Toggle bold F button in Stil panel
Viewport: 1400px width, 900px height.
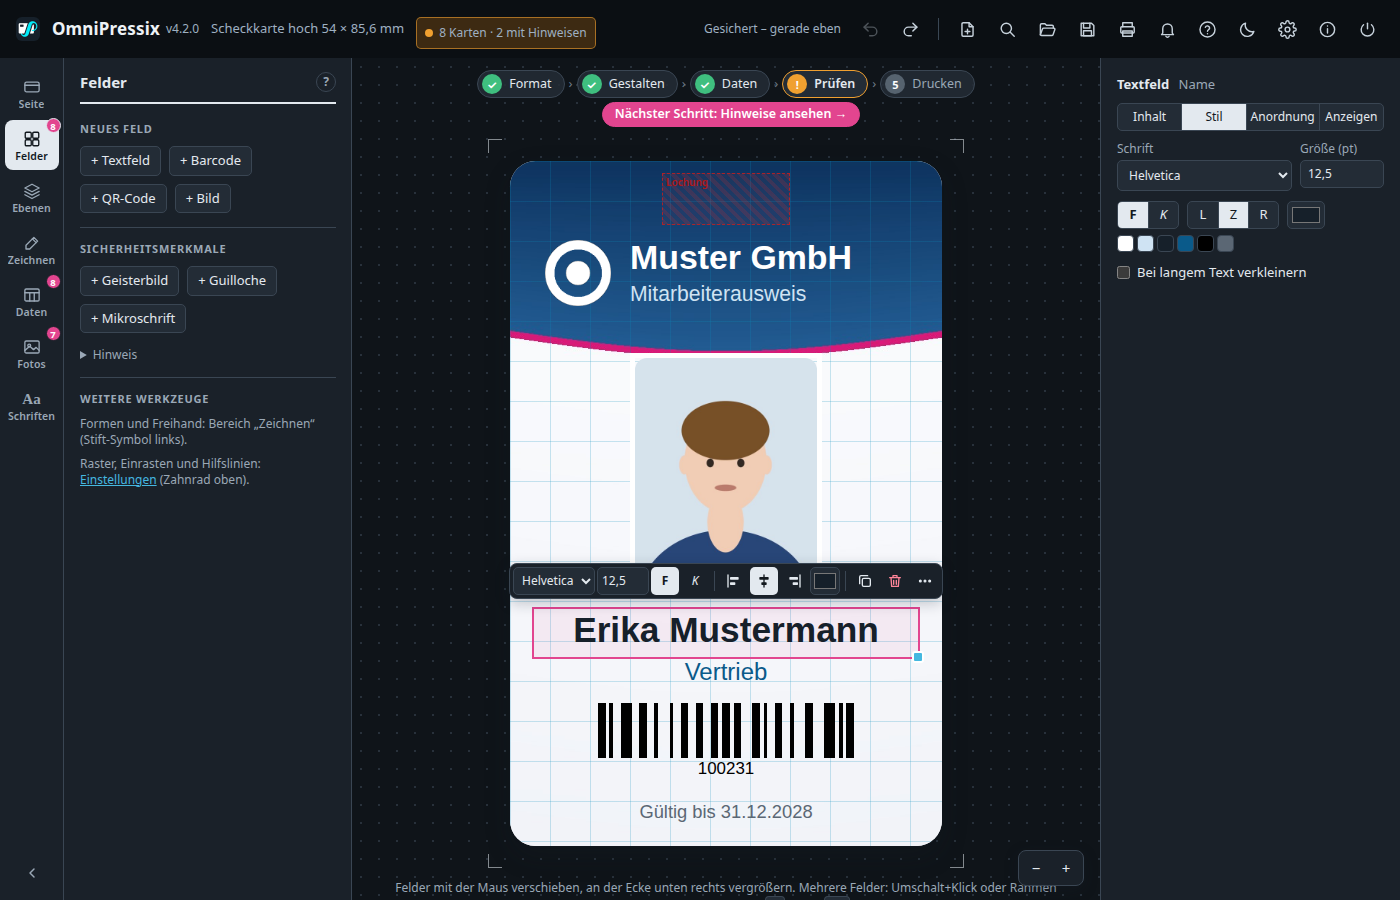[1133, 215]
